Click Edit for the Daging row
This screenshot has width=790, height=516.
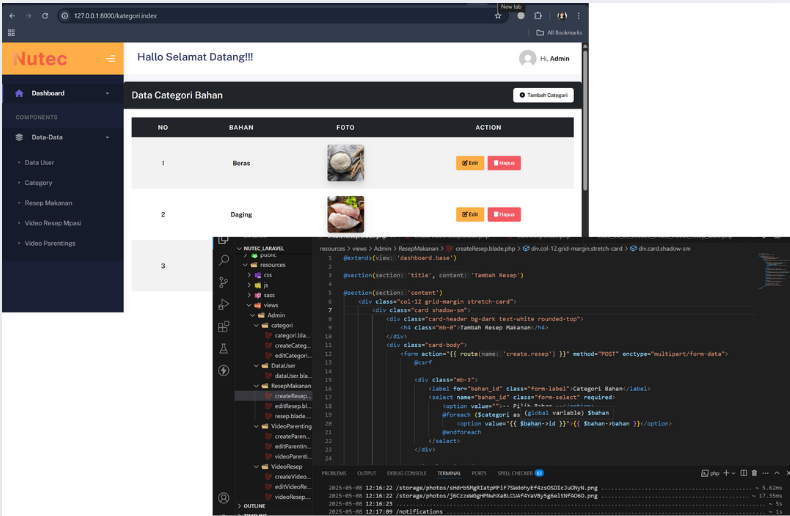470,215
